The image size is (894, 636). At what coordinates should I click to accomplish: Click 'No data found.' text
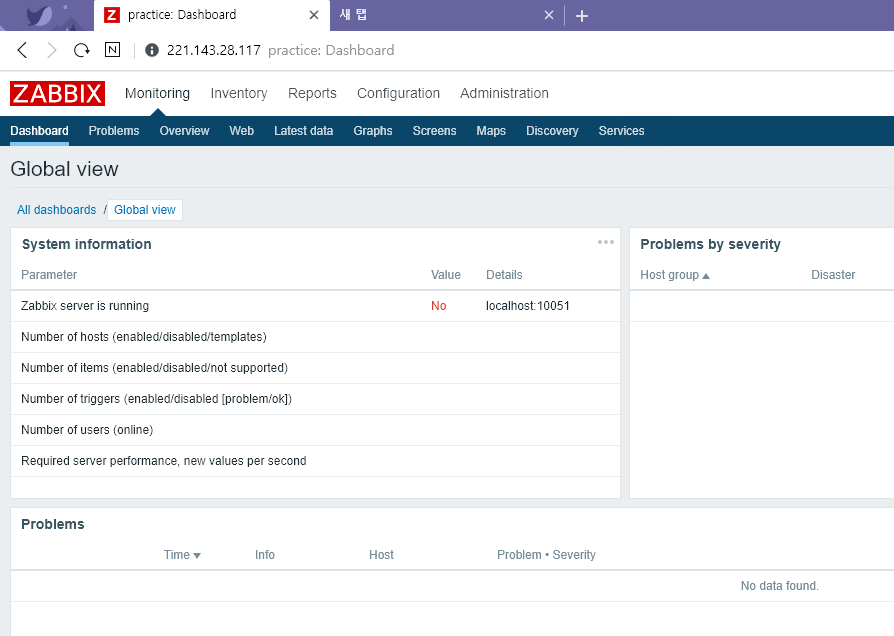pyautogui.click(x=779, y=586)
